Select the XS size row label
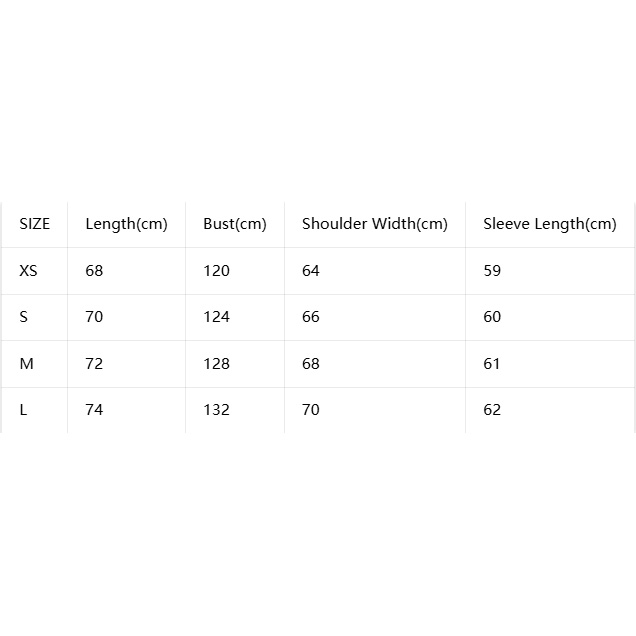 point(28,271)
